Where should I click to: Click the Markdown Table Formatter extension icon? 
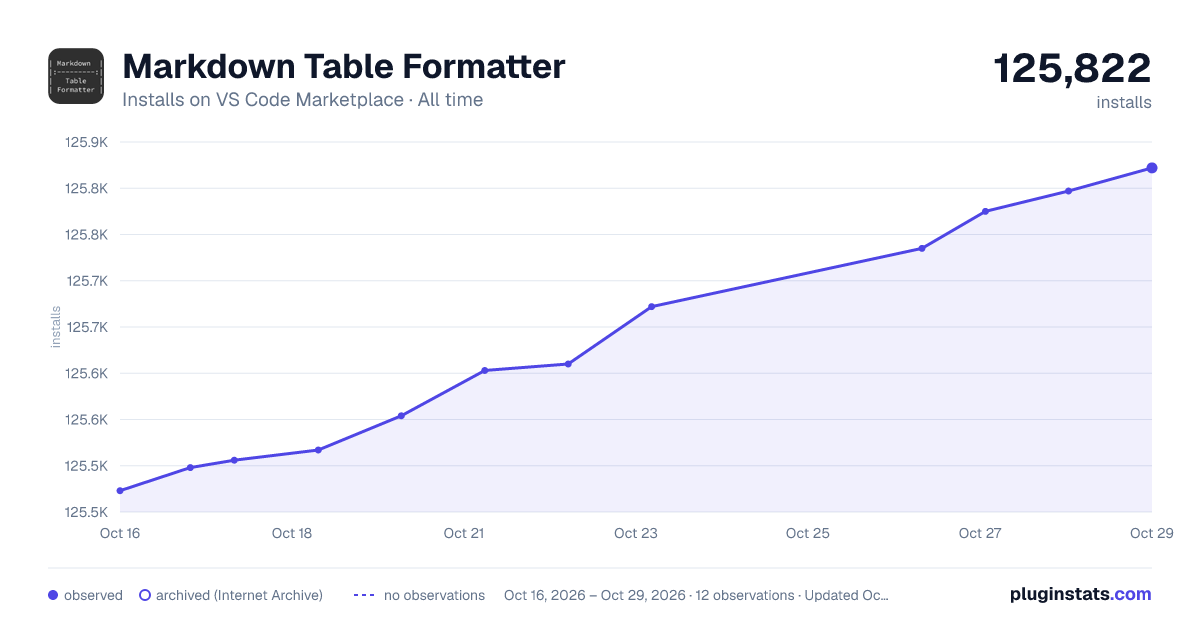point(76,76)
